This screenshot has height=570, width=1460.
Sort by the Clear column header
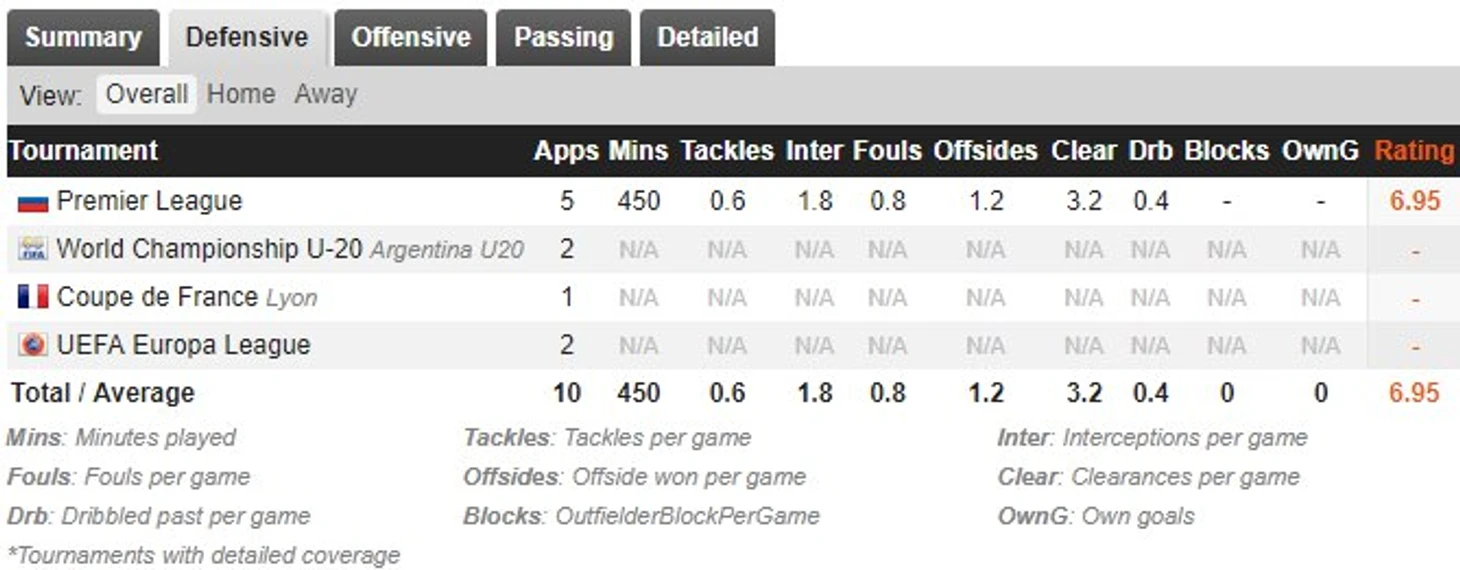(x=1084, y=151)
